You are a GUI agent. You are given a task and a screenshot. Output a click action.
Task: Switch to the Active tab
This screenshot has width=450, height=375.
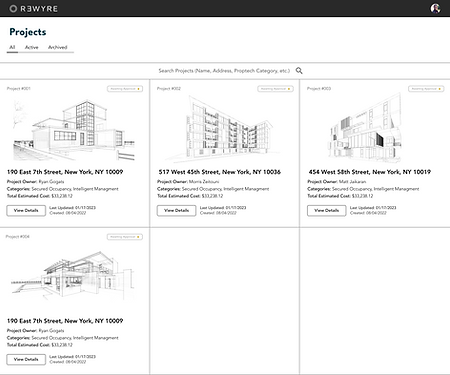[x=32, y=47]
